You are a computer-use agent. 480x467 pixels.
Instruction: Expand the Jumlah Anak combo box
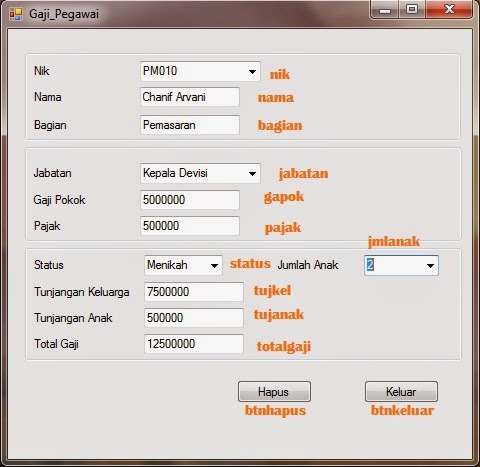[401, 265]
